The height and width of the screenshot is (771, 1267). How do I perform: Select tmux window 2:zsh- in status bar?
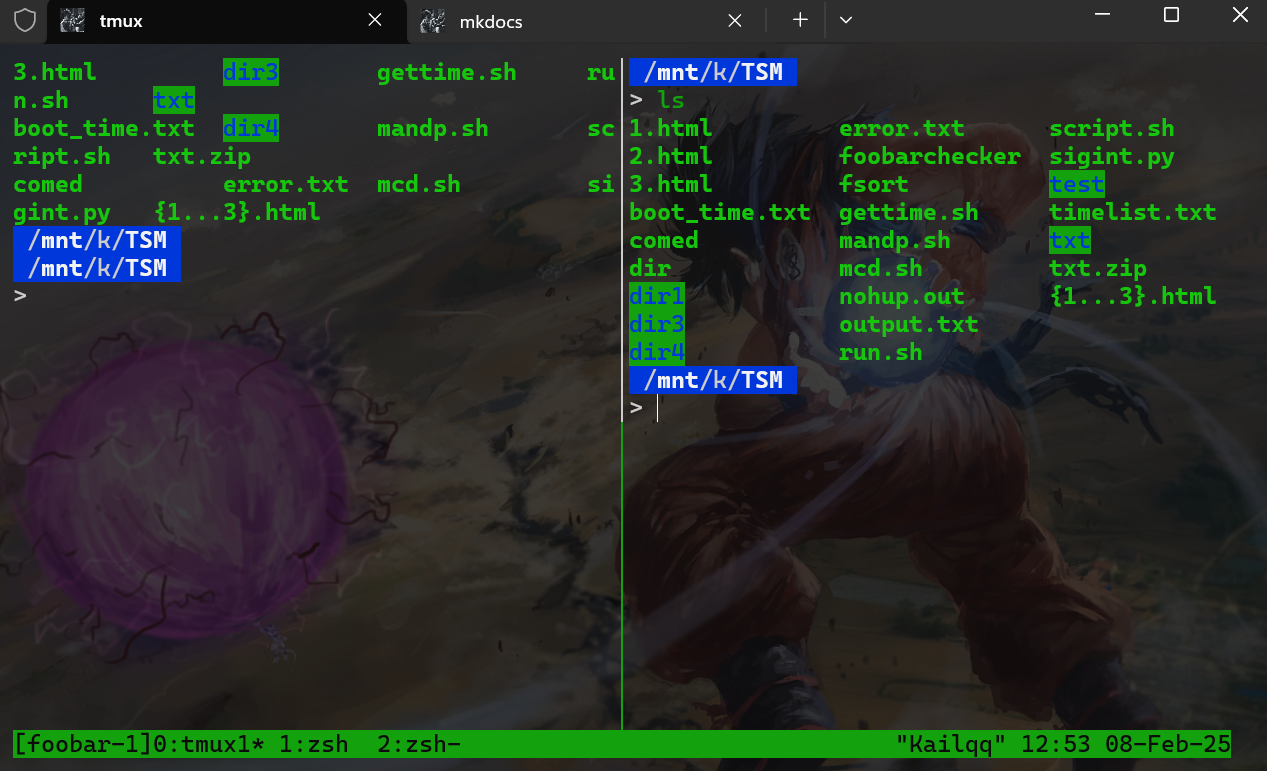tap(419, 743)
